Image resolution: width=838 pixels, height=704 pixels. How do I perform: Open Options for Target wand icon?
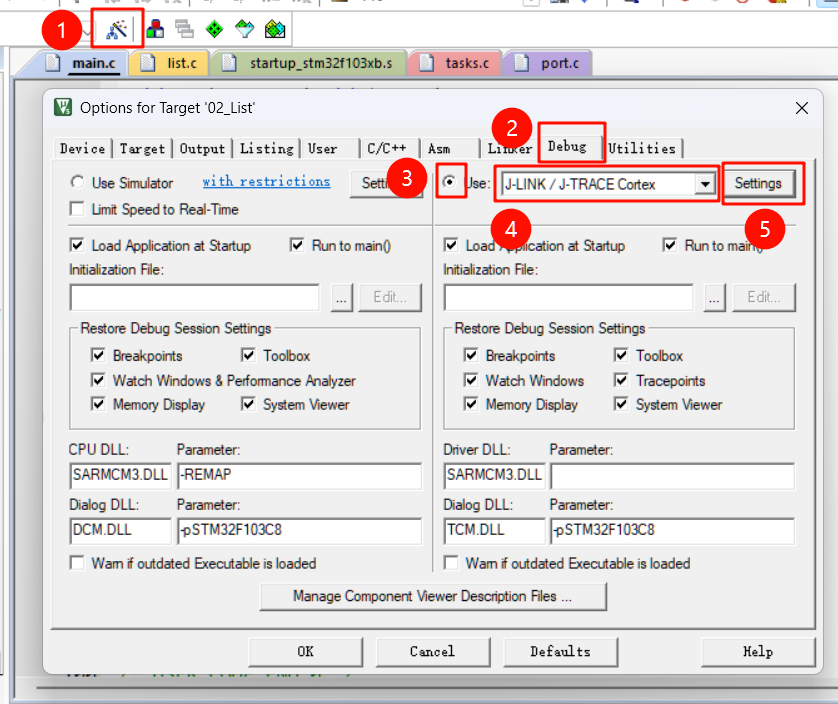(117, 29)
